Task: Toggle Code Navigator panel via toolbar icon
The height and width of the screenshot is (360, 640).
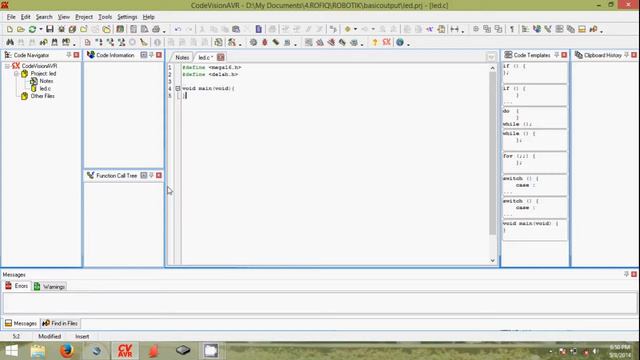Action: point(525,29)
